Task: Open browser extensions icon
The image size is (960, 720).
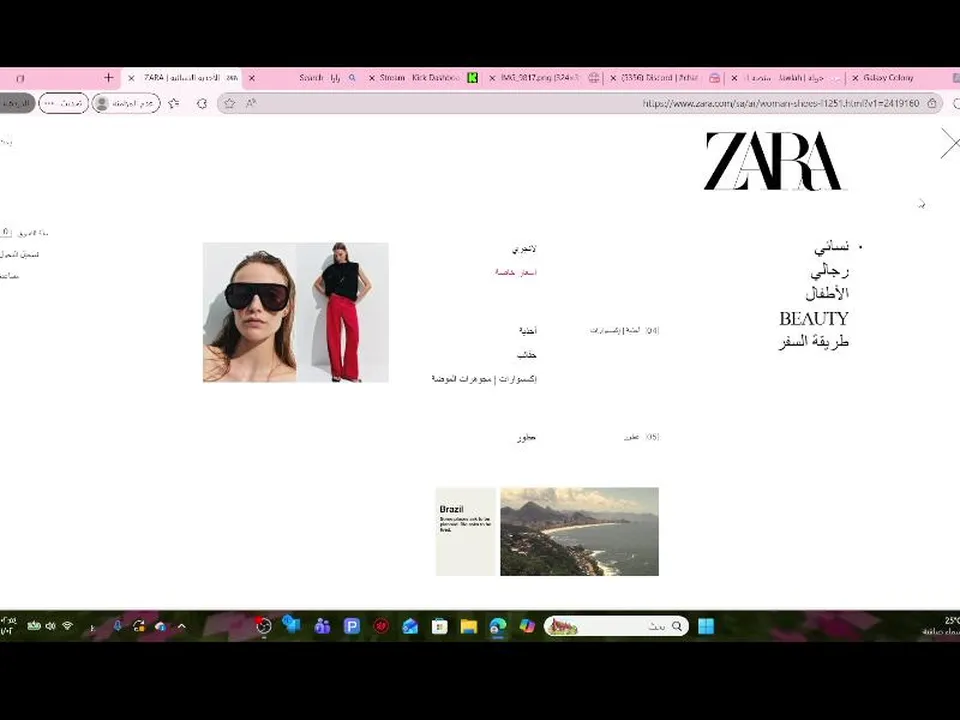Action: pyautogui.click(x=202, y=103)
